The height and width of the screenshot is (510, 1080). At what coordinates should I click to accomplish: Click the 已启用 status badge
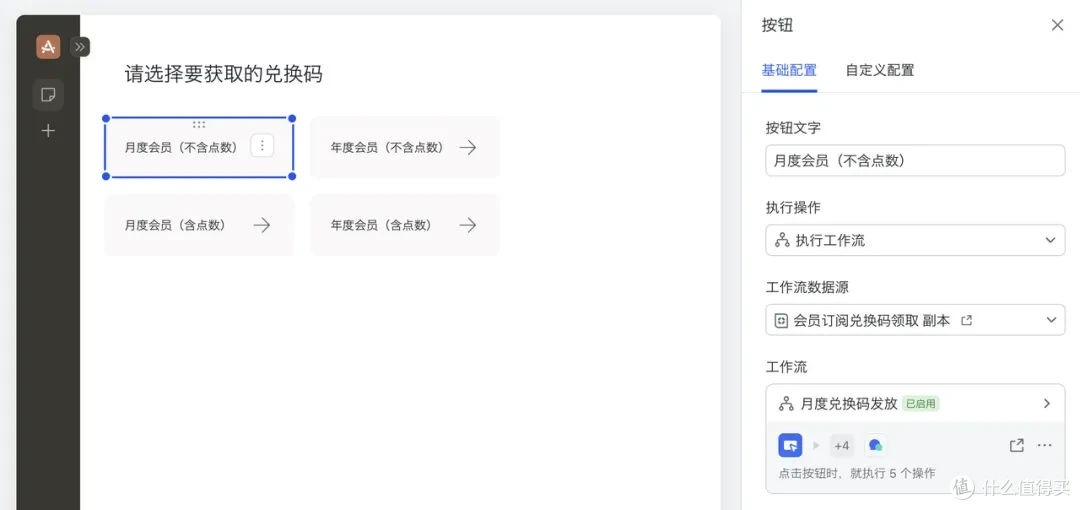(921, 404)
